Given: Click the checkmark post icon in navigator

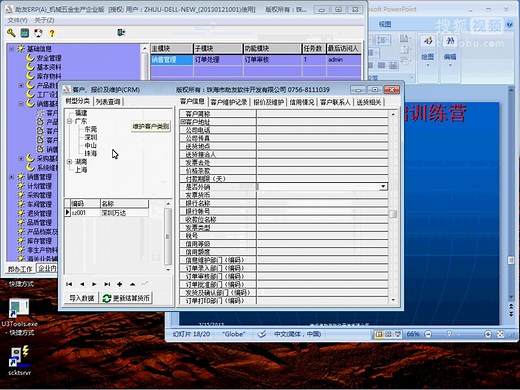Looking at the screenshot, I should pos(145,284).
